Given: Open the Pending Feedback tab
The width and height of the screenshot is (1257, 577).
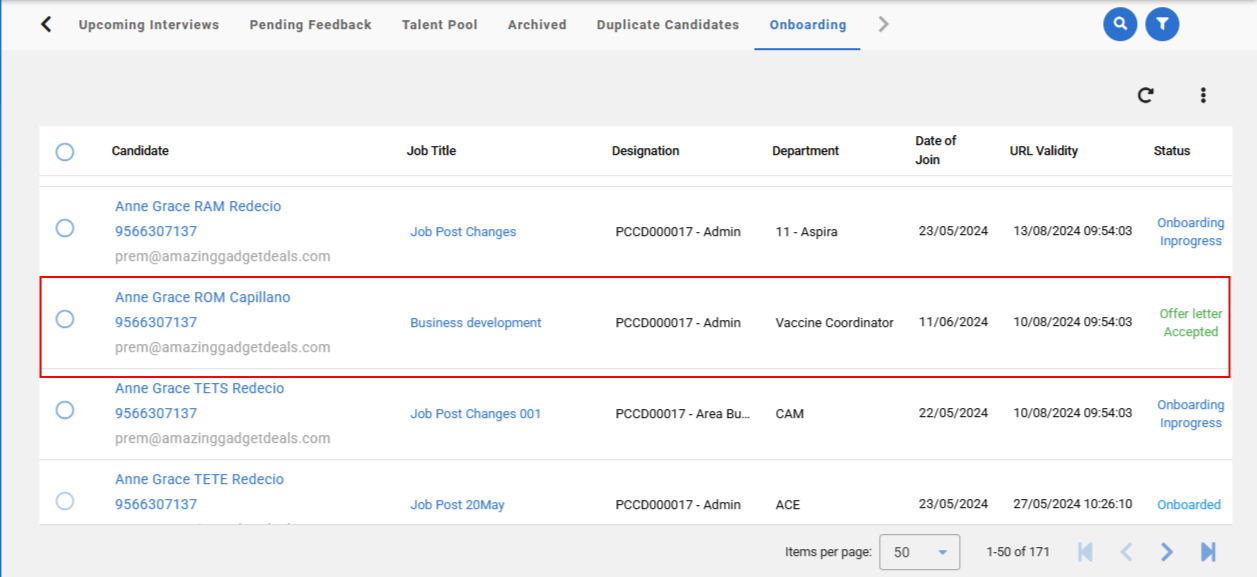Looking at the screenshot, I should [310, 25].
